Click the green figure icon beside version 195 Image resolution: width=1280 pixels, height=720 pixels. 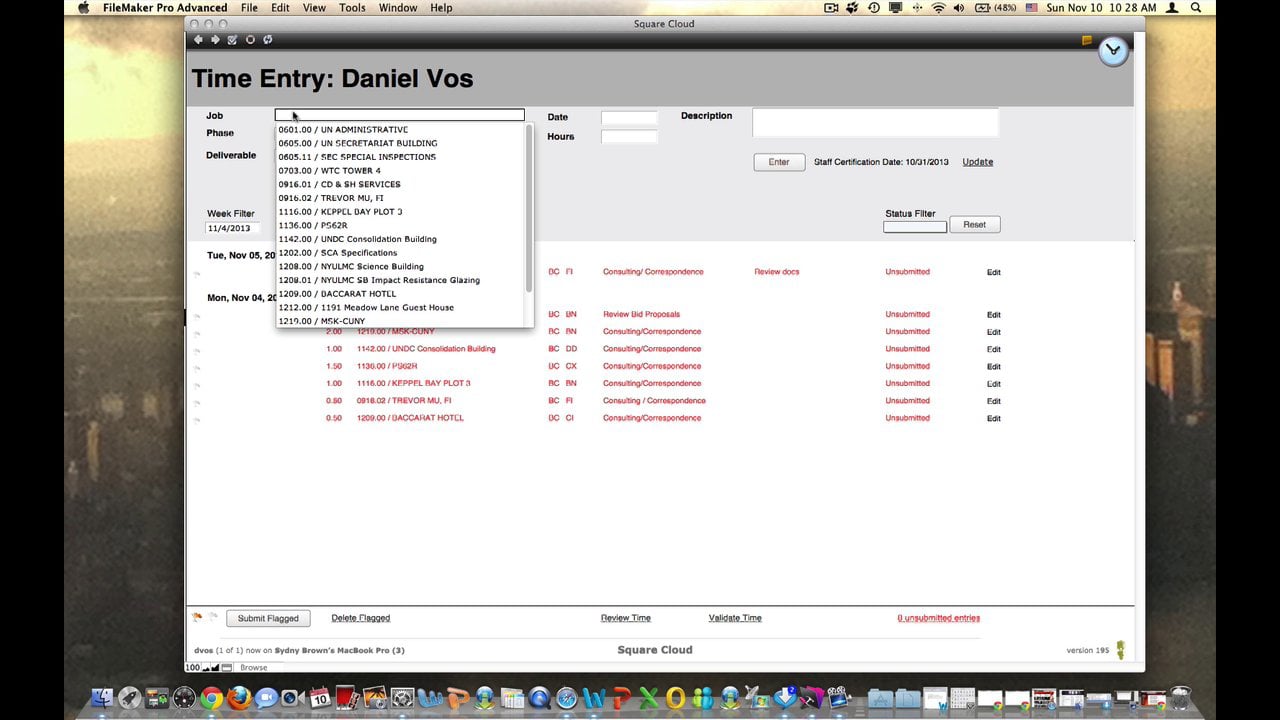coord(1120,650)
